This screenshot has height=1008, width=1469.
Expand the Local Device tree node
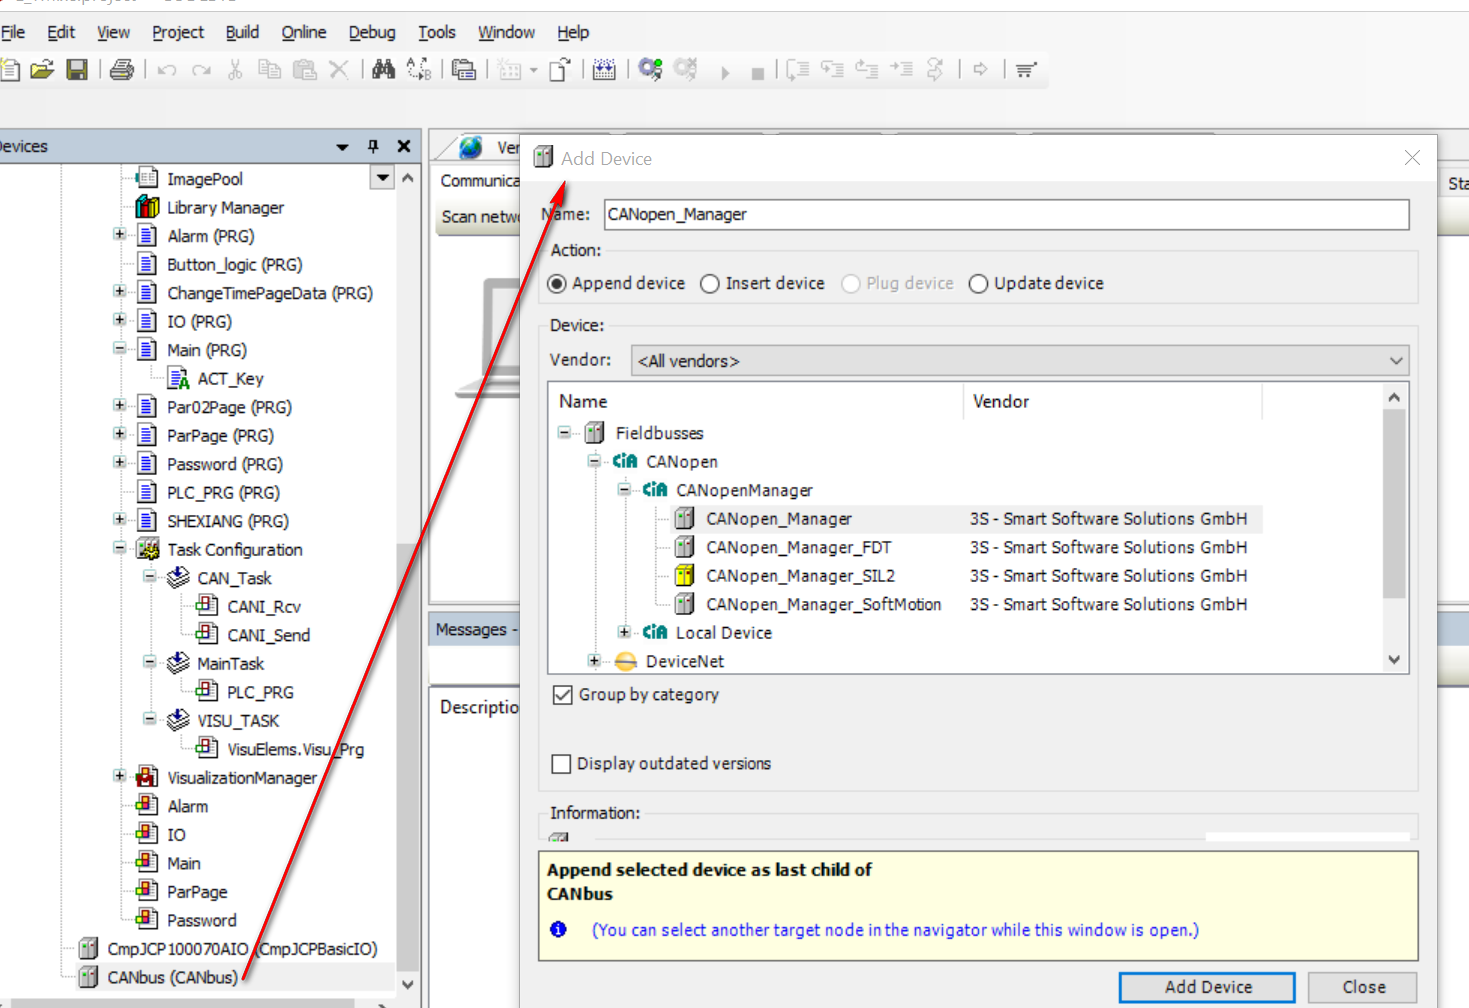623,632
